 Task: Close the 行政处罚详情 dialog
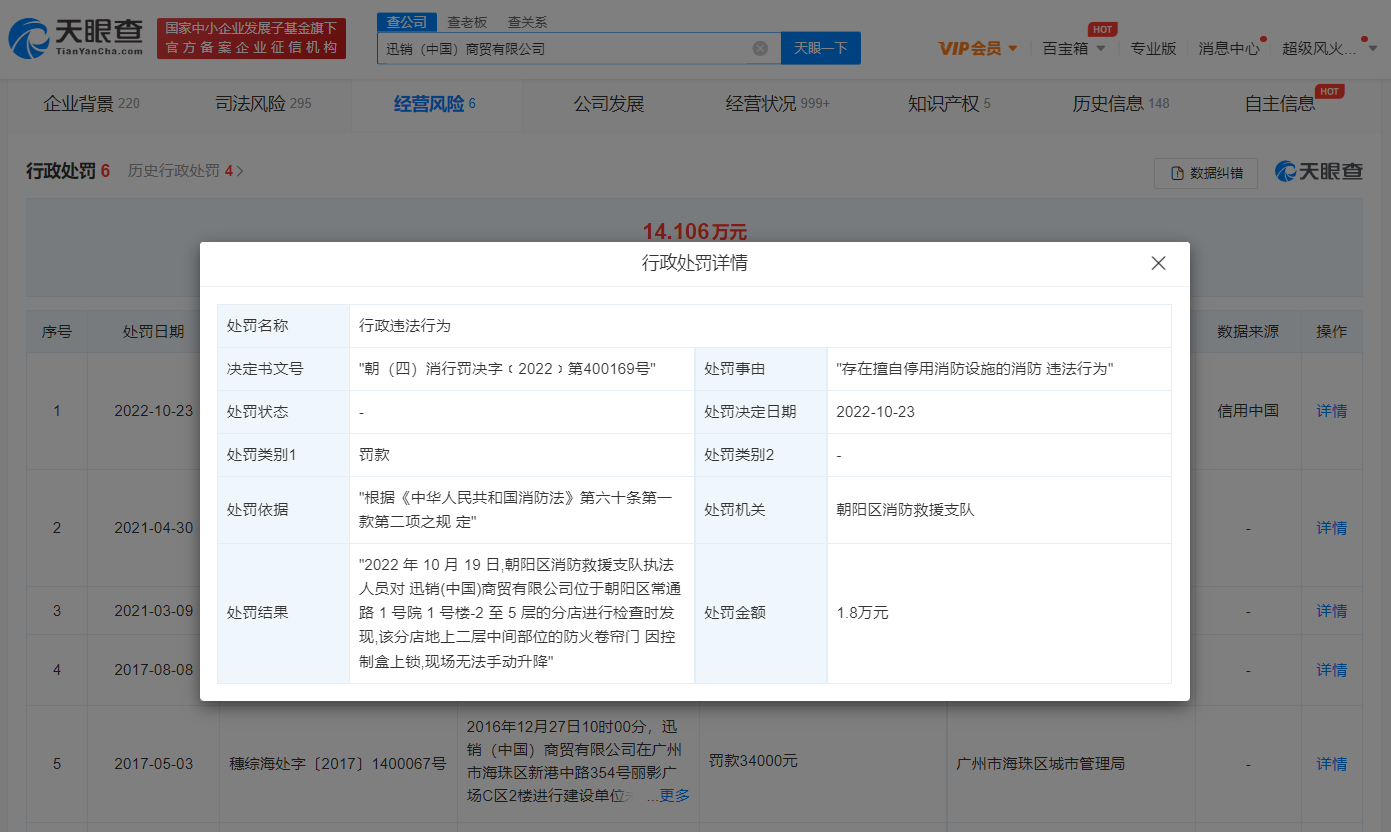1158,263
